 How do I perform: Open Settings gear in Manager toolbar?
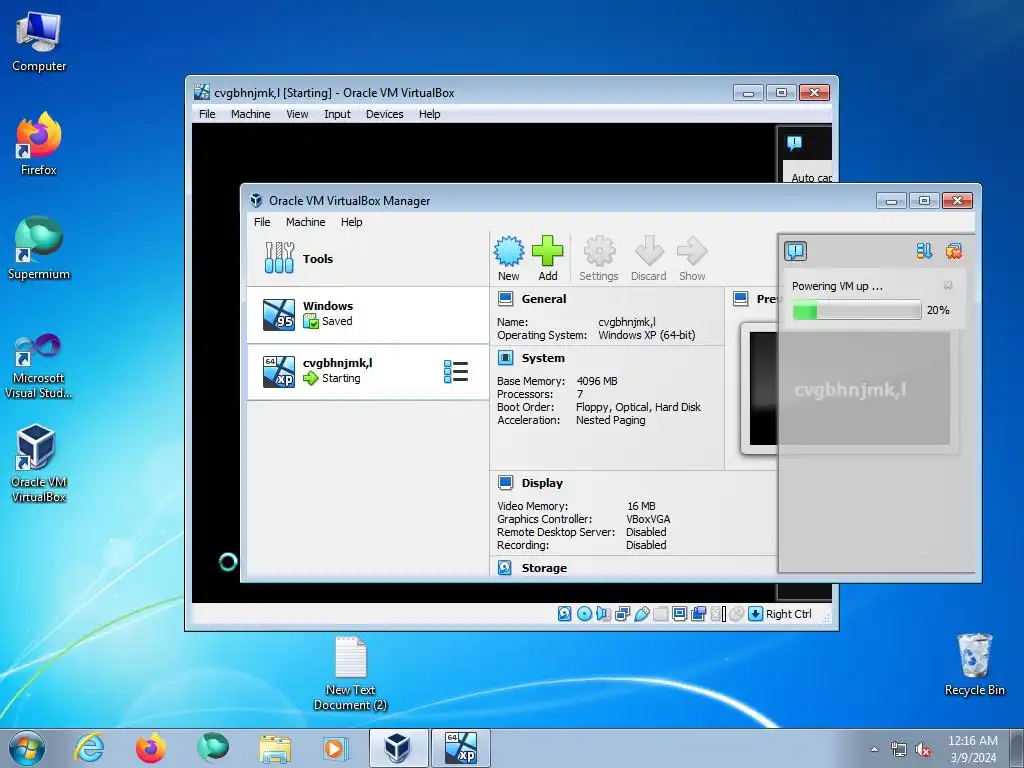pos(599,251)
